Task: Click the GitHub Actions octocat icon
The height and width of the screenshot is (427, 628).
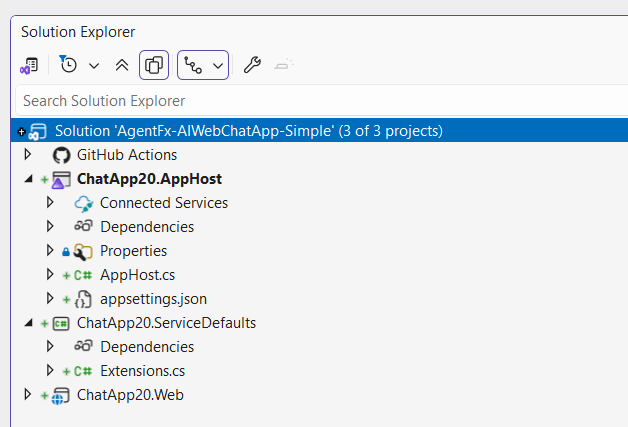Action: pyautogui.click(x=61, y=155)
